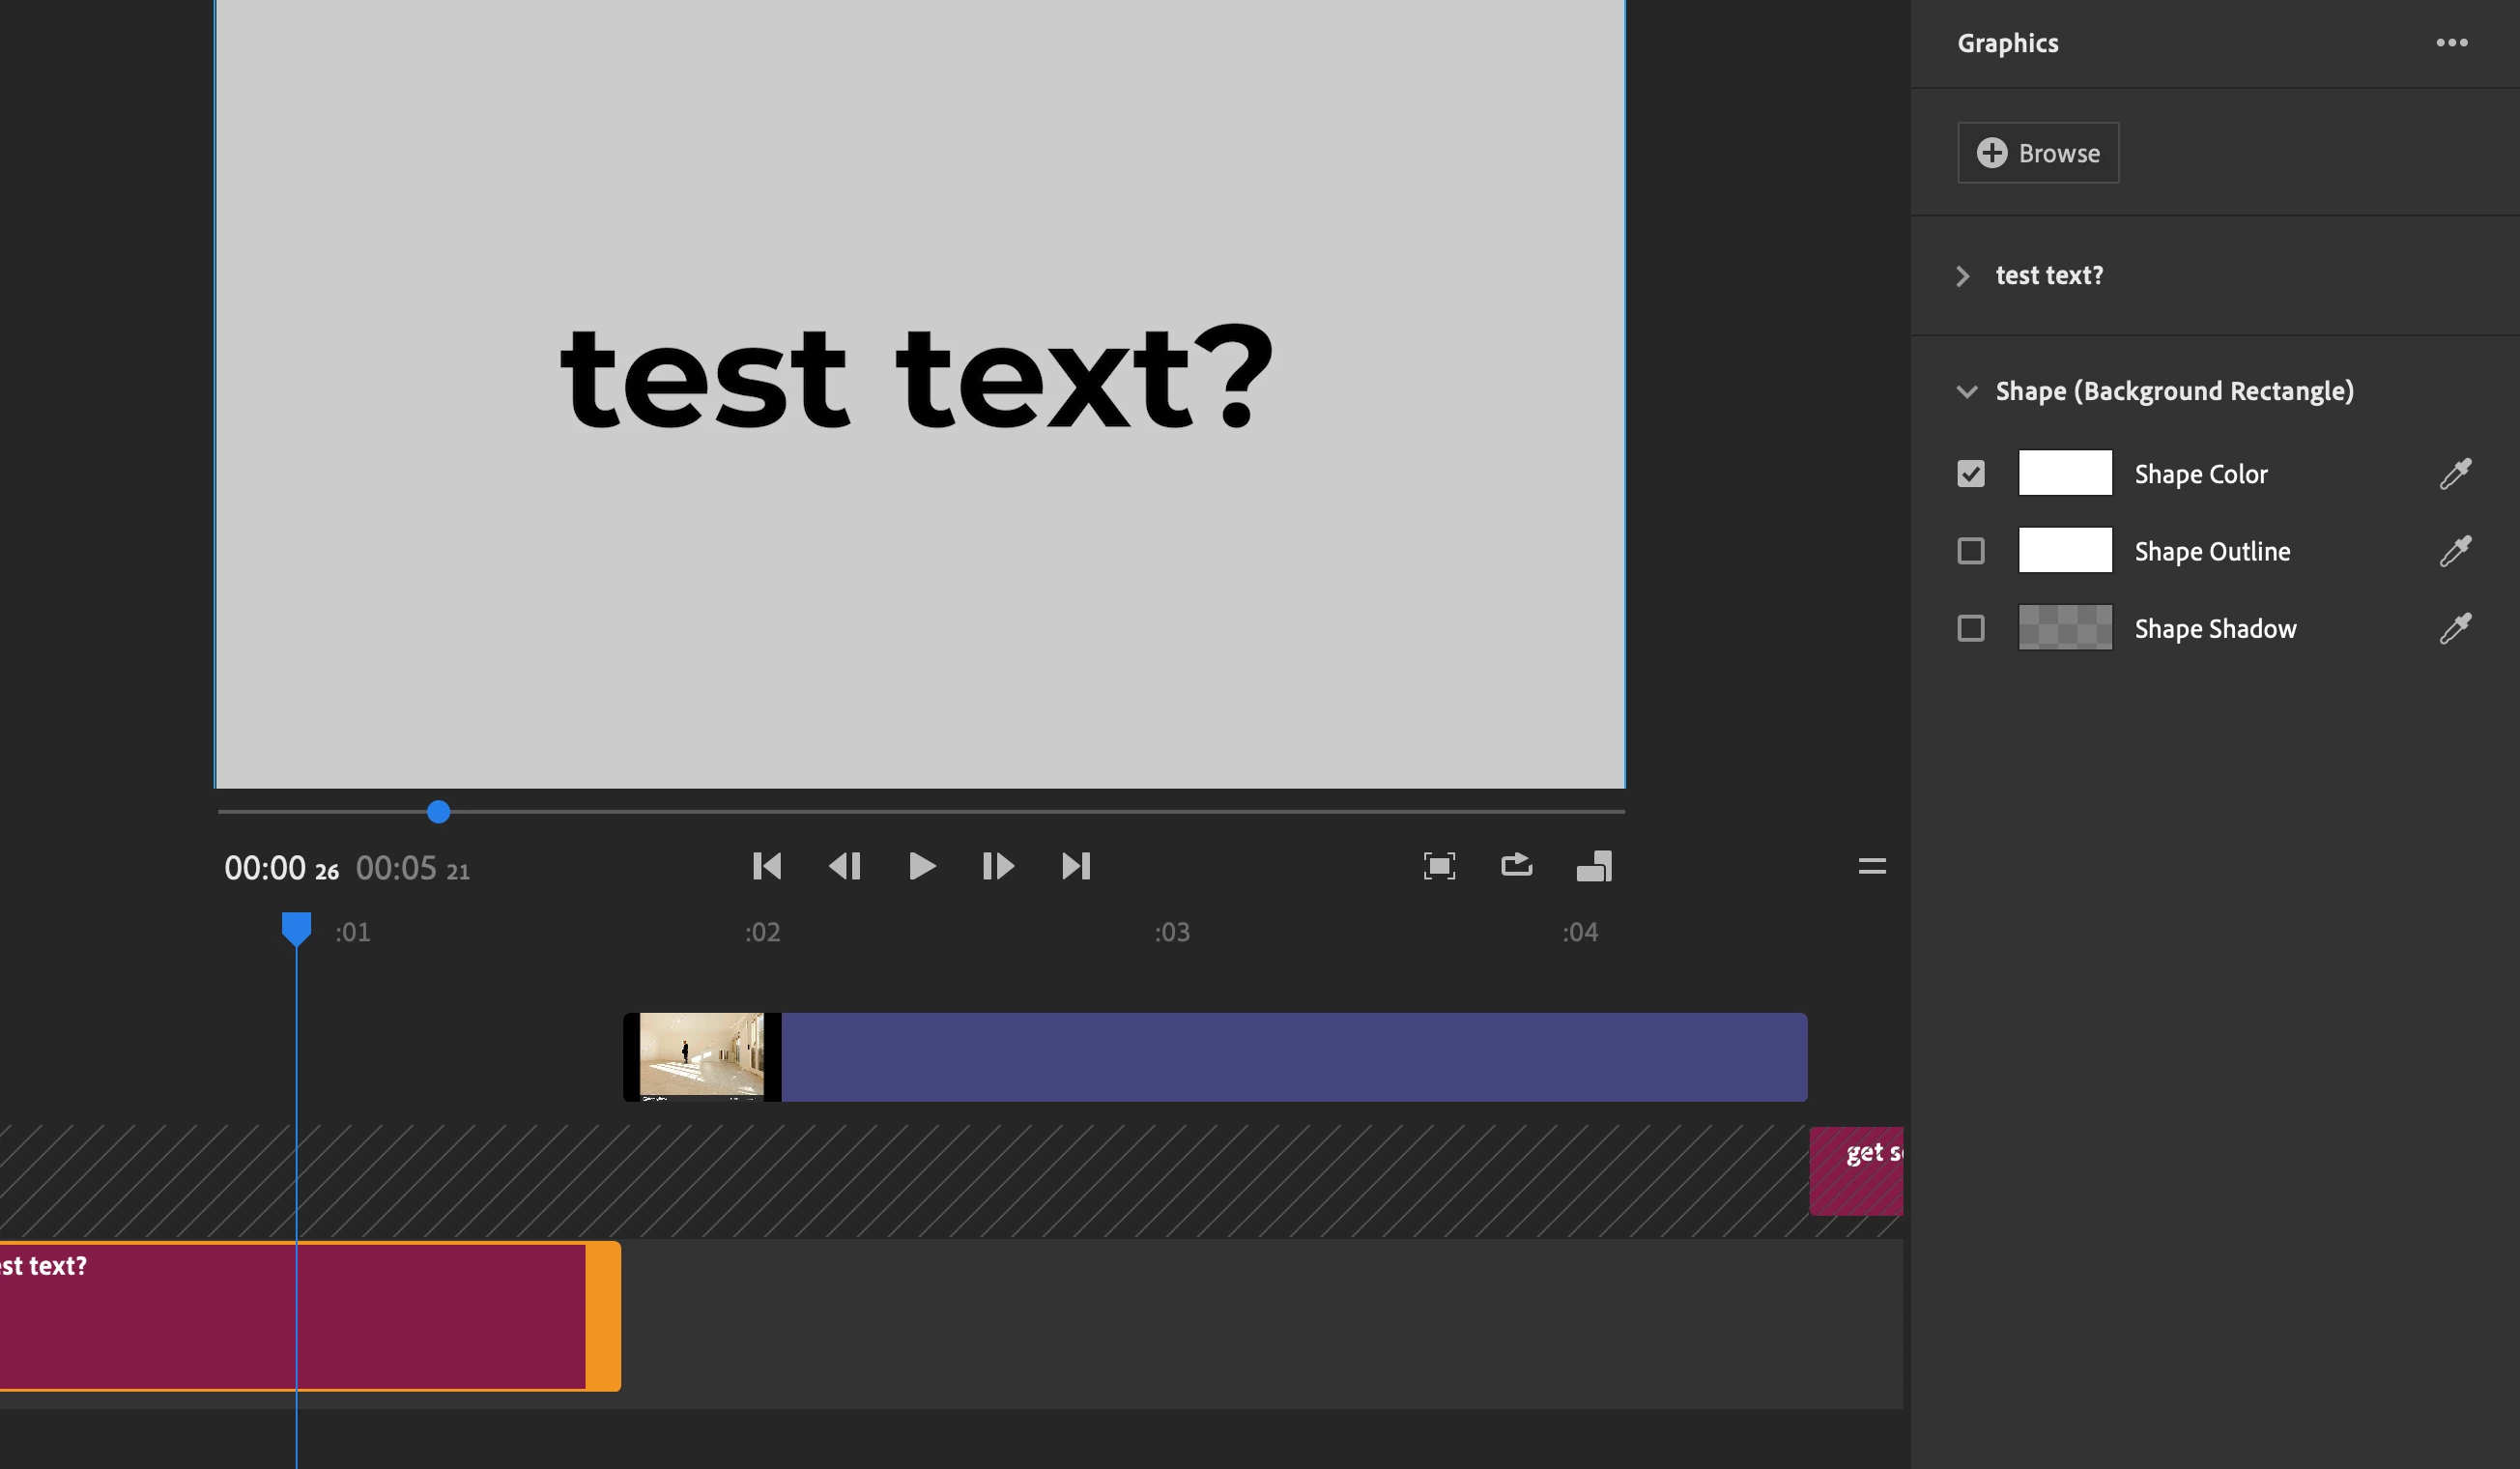Expand the test text? section
Image resolution: width=2520 pixels, height=1469 pixels.
coord(1963,276)
